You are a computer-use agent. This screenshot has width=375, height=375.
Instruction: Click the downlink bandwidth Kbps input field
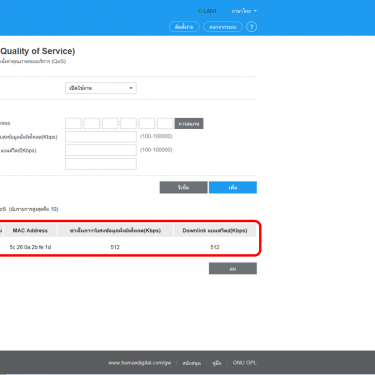(101, 150)
